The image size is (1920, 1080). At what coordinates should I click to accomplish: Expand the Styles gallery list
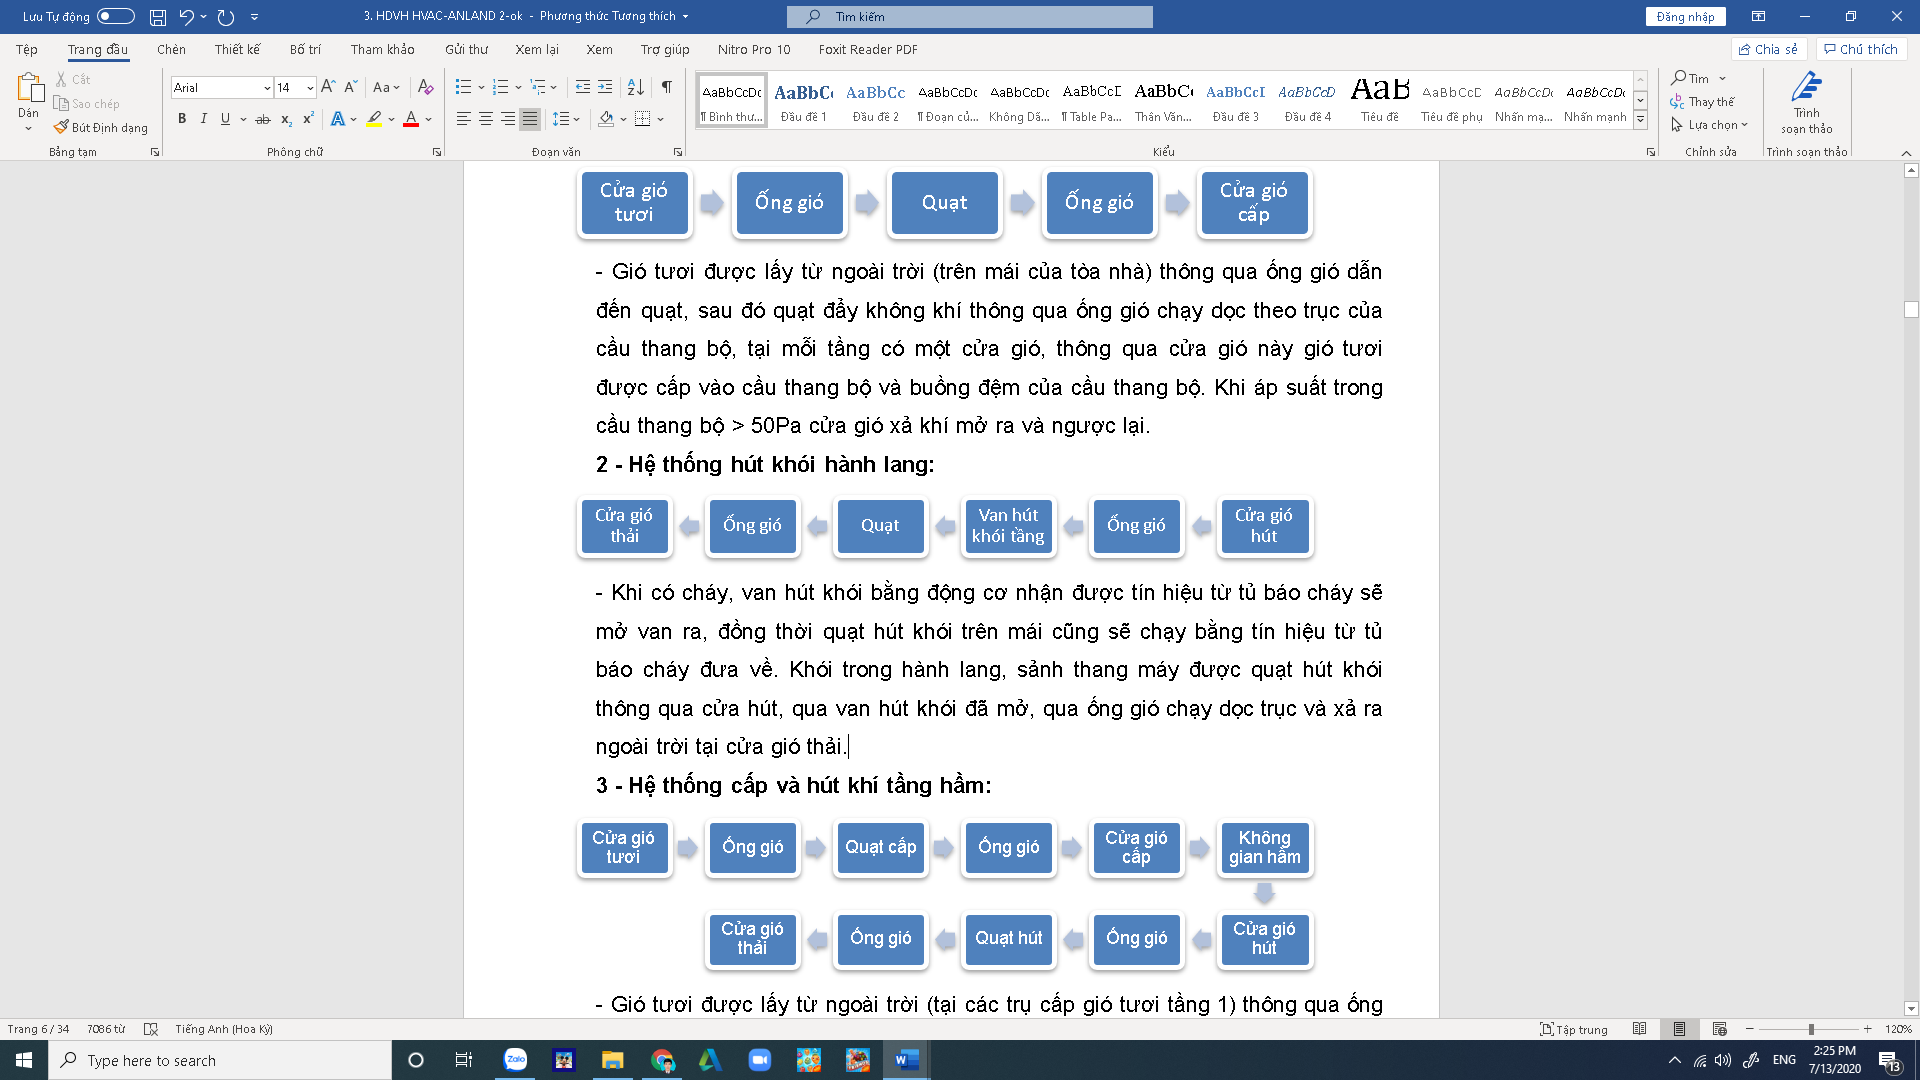[1640, 120]
